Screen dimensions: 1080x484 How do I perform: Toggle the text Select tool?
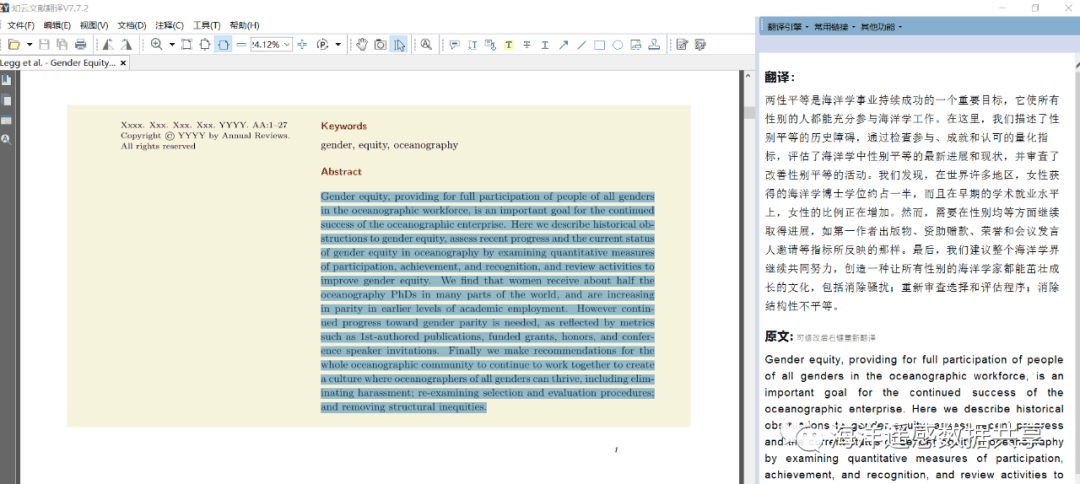point(399,44)
